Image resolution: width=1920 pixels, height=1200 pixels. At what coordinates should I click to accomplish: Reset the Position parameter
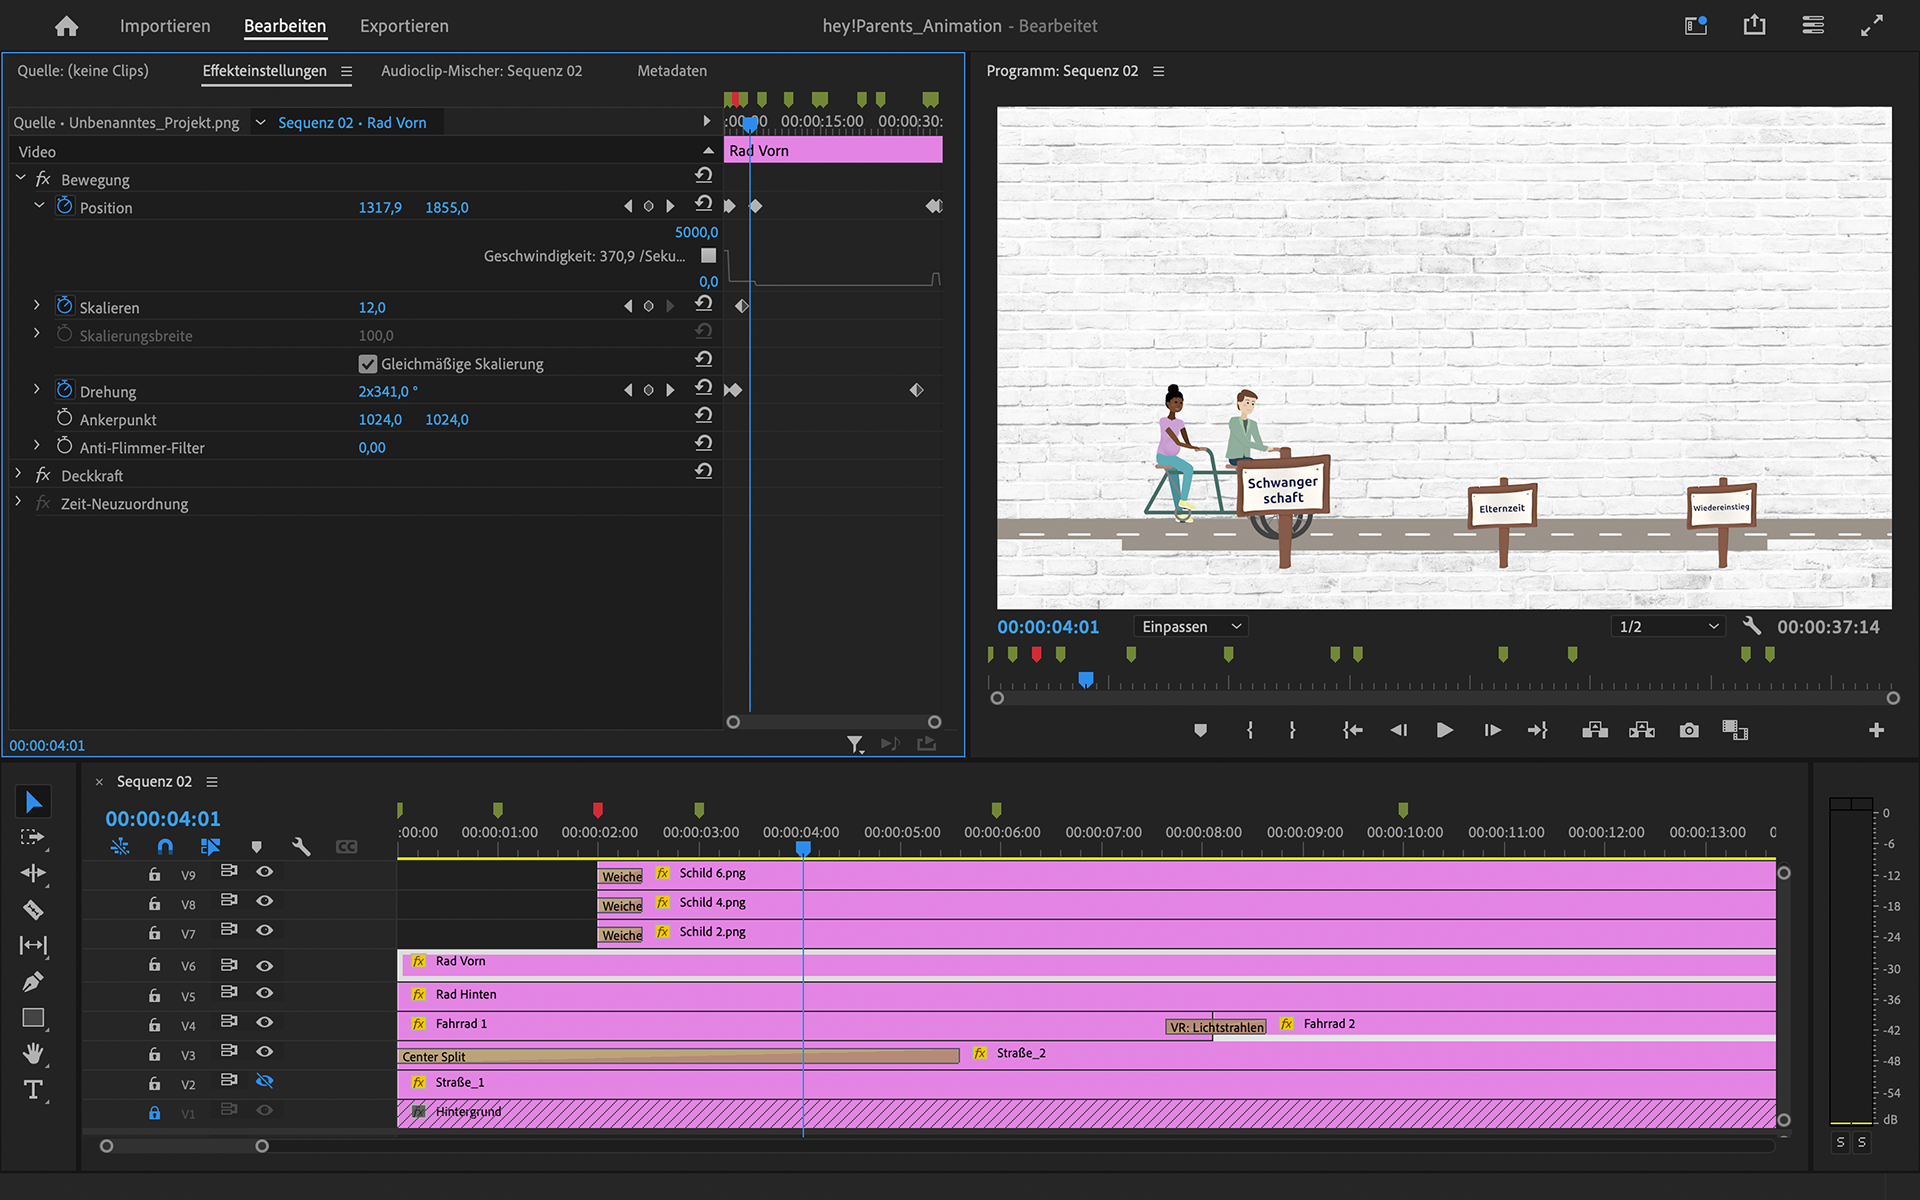click(704, 204)
